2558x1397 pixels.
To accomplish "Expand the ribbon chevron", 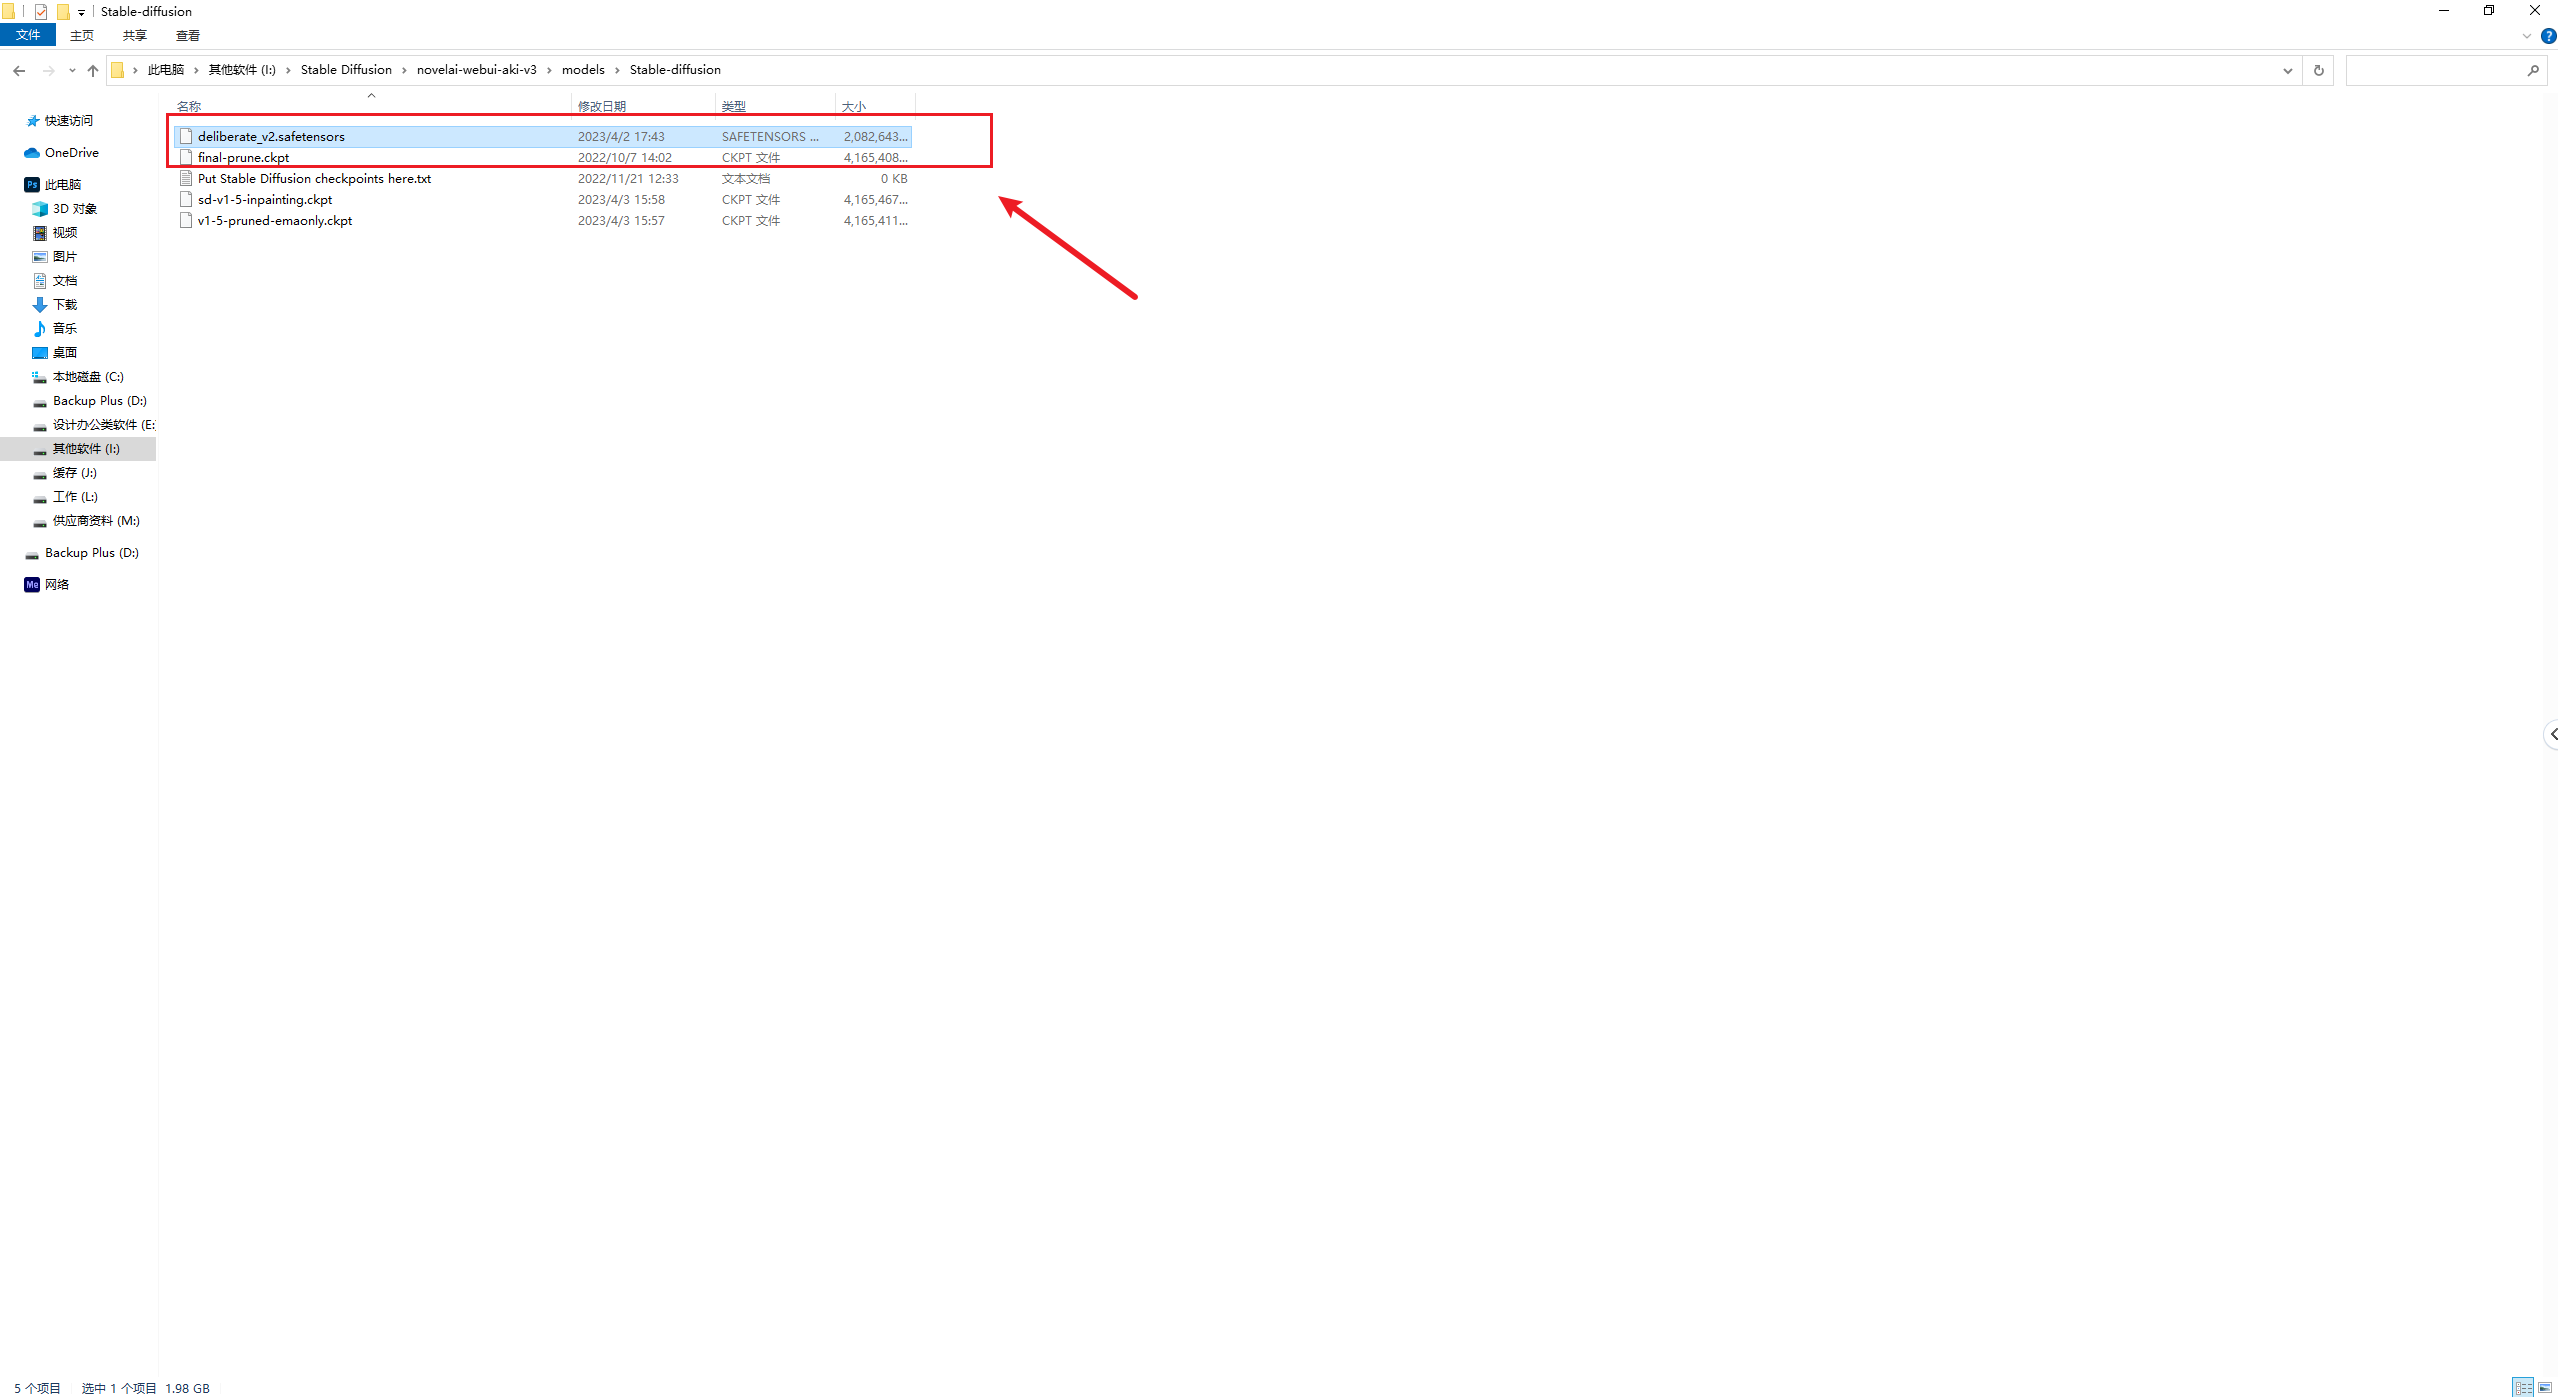I will [x=2527, y=36].
